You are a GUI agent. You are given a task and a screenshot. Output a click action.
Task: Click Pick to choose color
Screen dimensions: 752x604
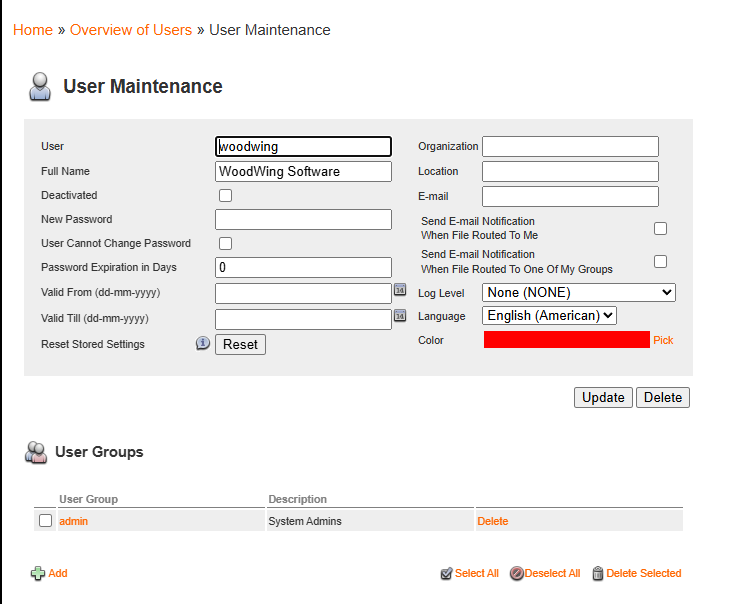pos(663,340)
